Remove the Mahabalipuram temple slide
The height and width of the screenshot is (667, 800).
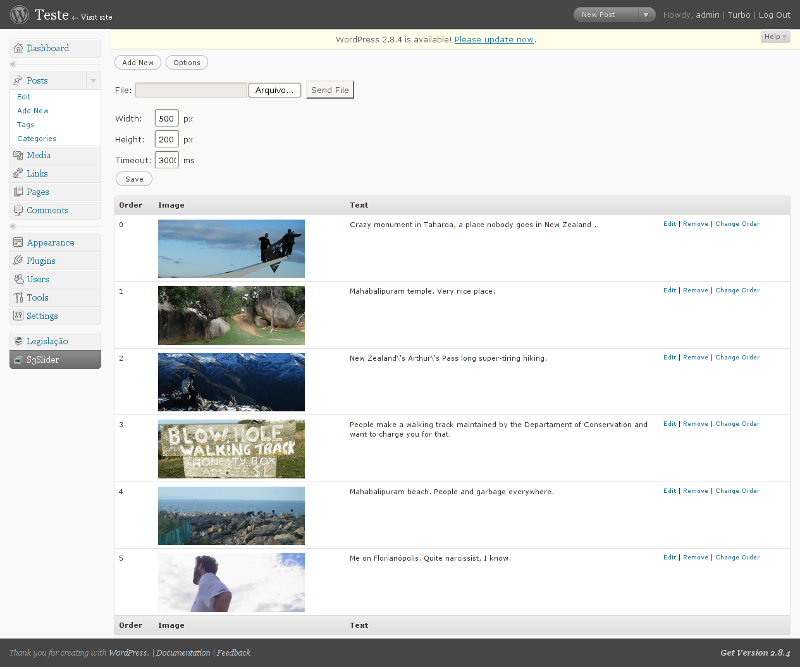pyautogui.click(x=695, y=291)
